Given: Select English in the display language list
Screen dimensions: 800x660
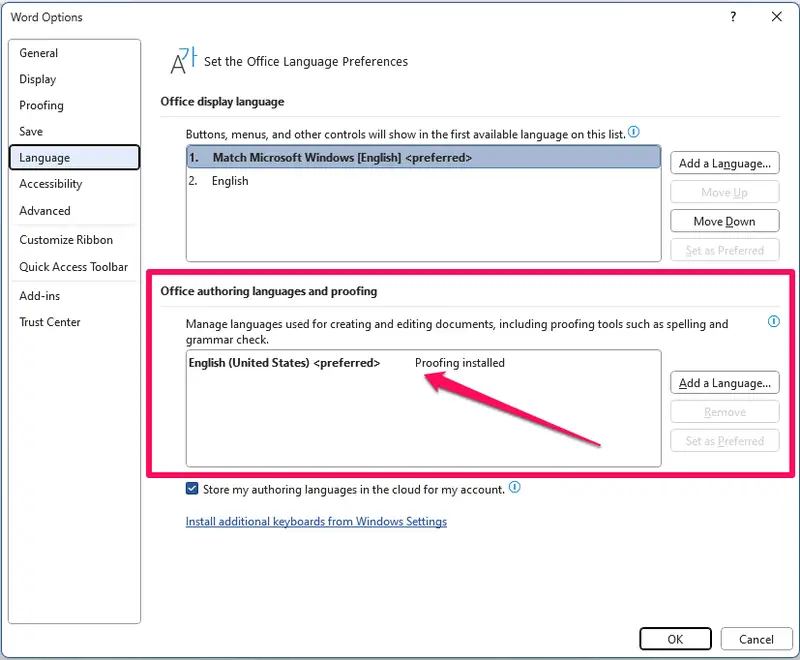Looking at the screenshot, I should pos(229,181).
